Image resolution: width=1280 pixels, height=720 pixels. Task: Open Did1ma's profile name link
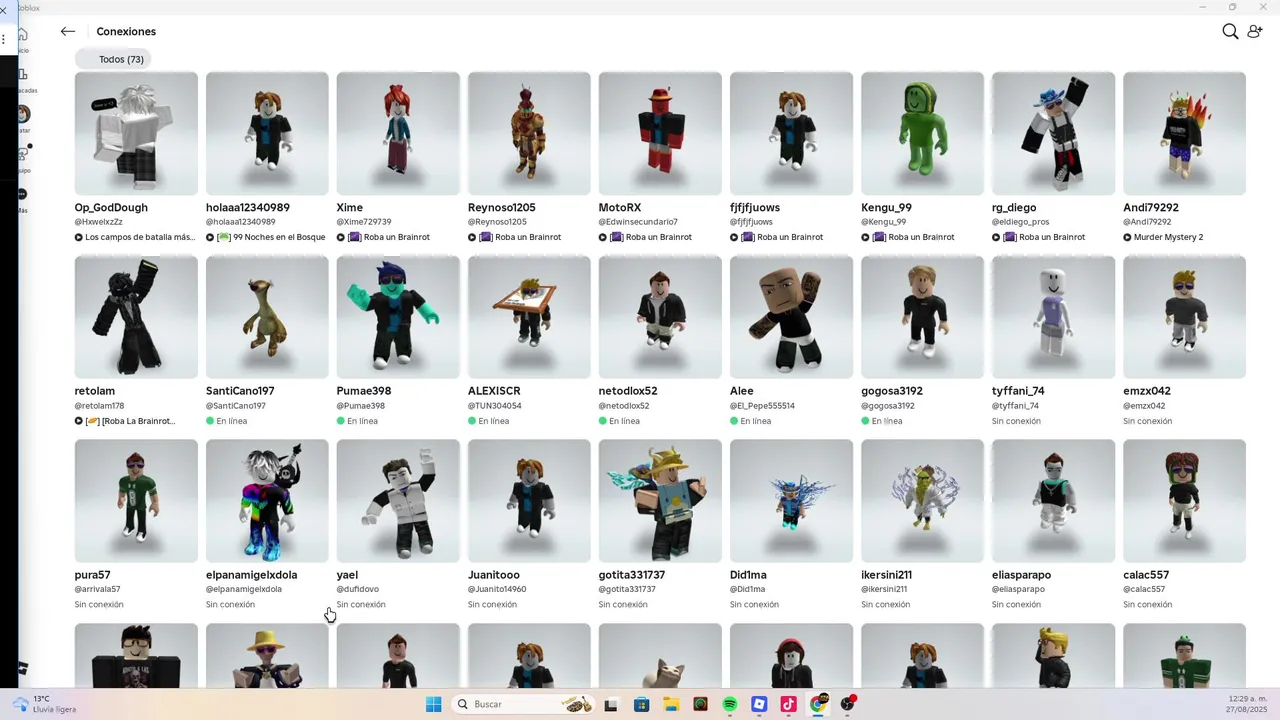(748, 575)
